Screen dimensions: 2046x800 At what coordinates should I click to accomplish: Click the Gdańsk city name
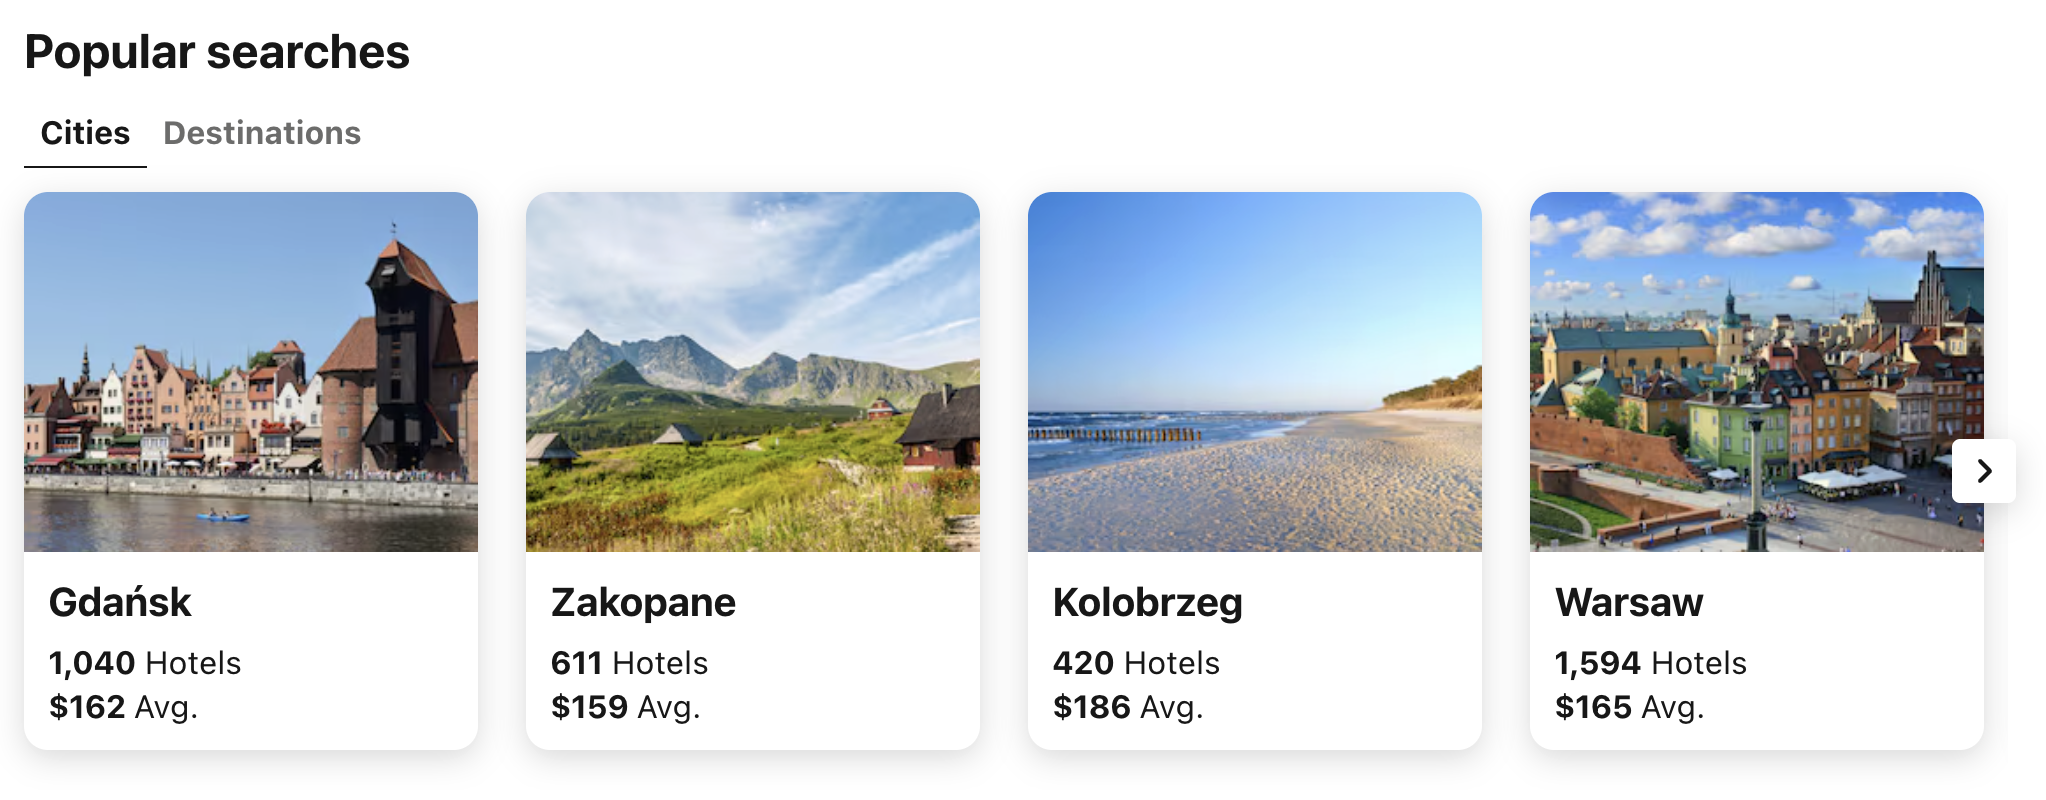(x=120, y=603)
